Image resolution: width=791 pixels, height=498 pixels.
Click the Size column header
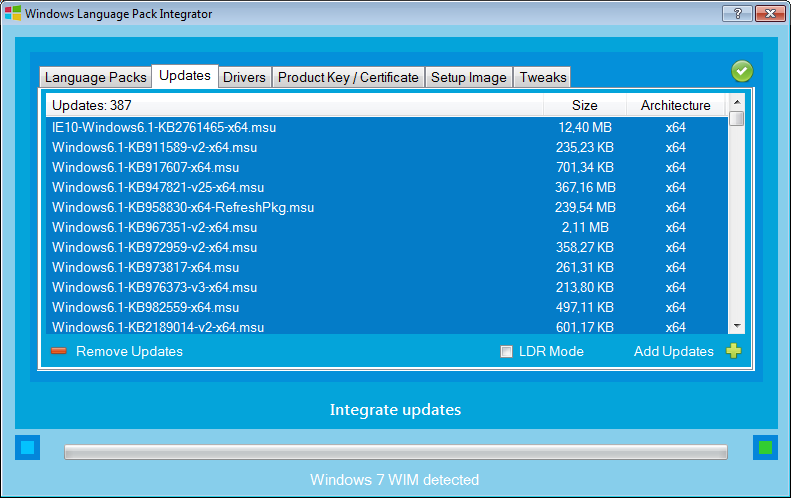point(585,105)
